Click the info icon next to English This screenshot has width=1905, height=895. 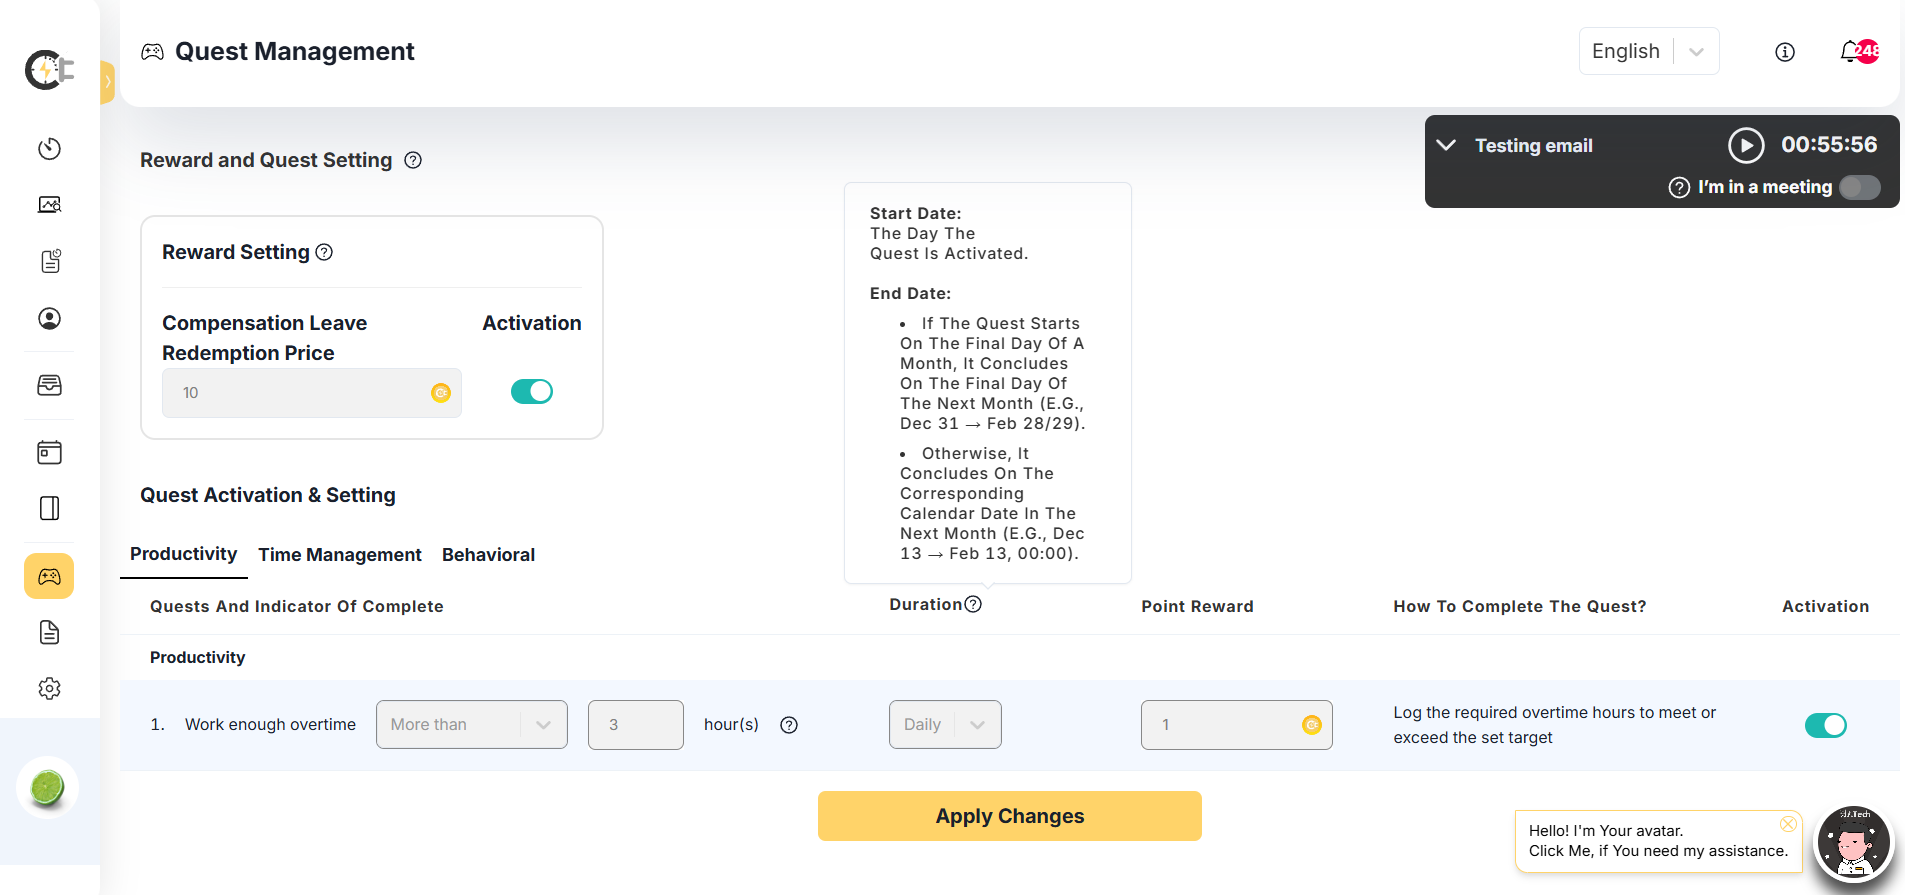[1785, 52]
